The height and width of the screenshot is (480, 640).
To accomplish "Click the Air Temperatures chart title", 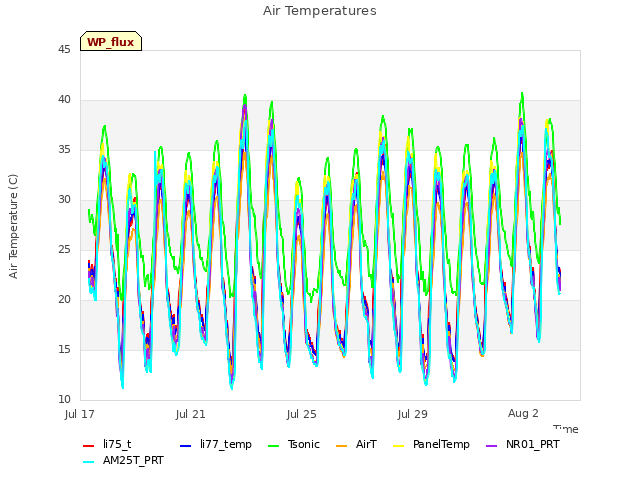I will [x=320, y=11].
